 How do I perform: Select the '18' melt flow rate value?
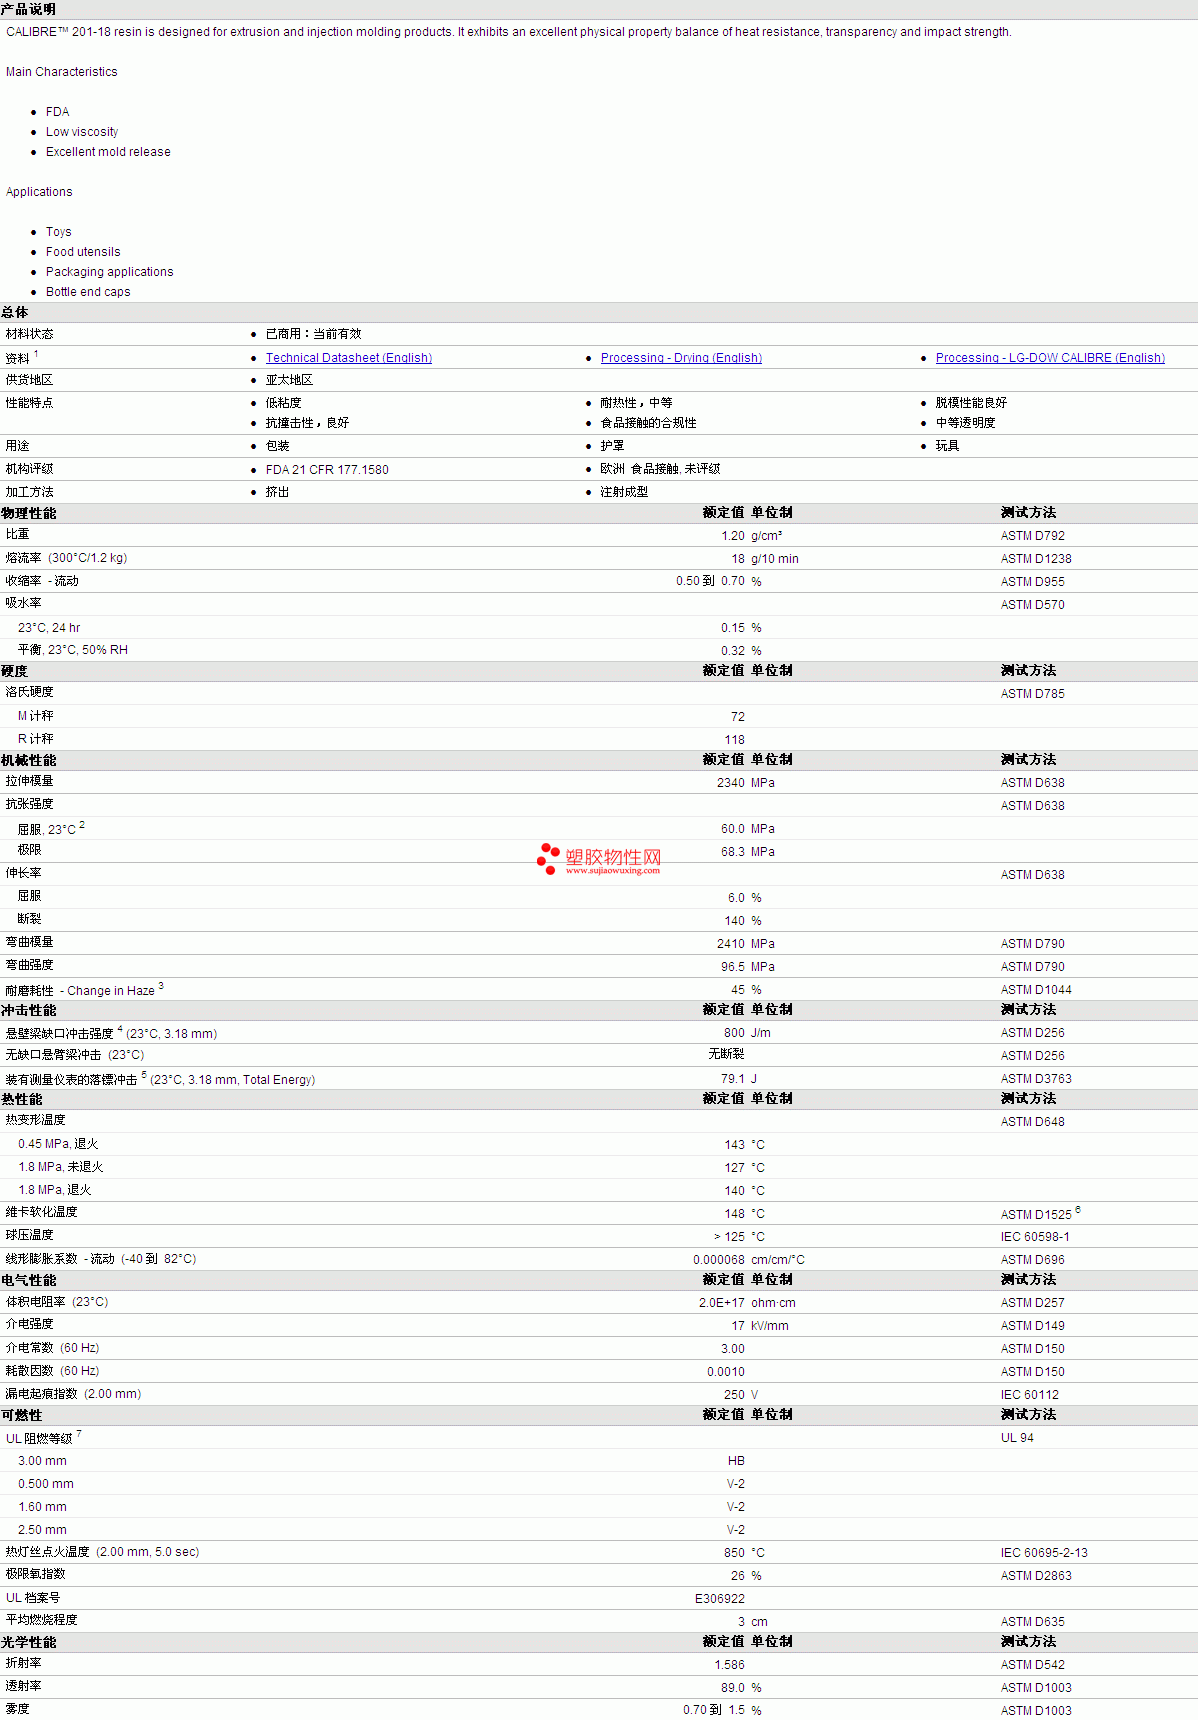738,559
